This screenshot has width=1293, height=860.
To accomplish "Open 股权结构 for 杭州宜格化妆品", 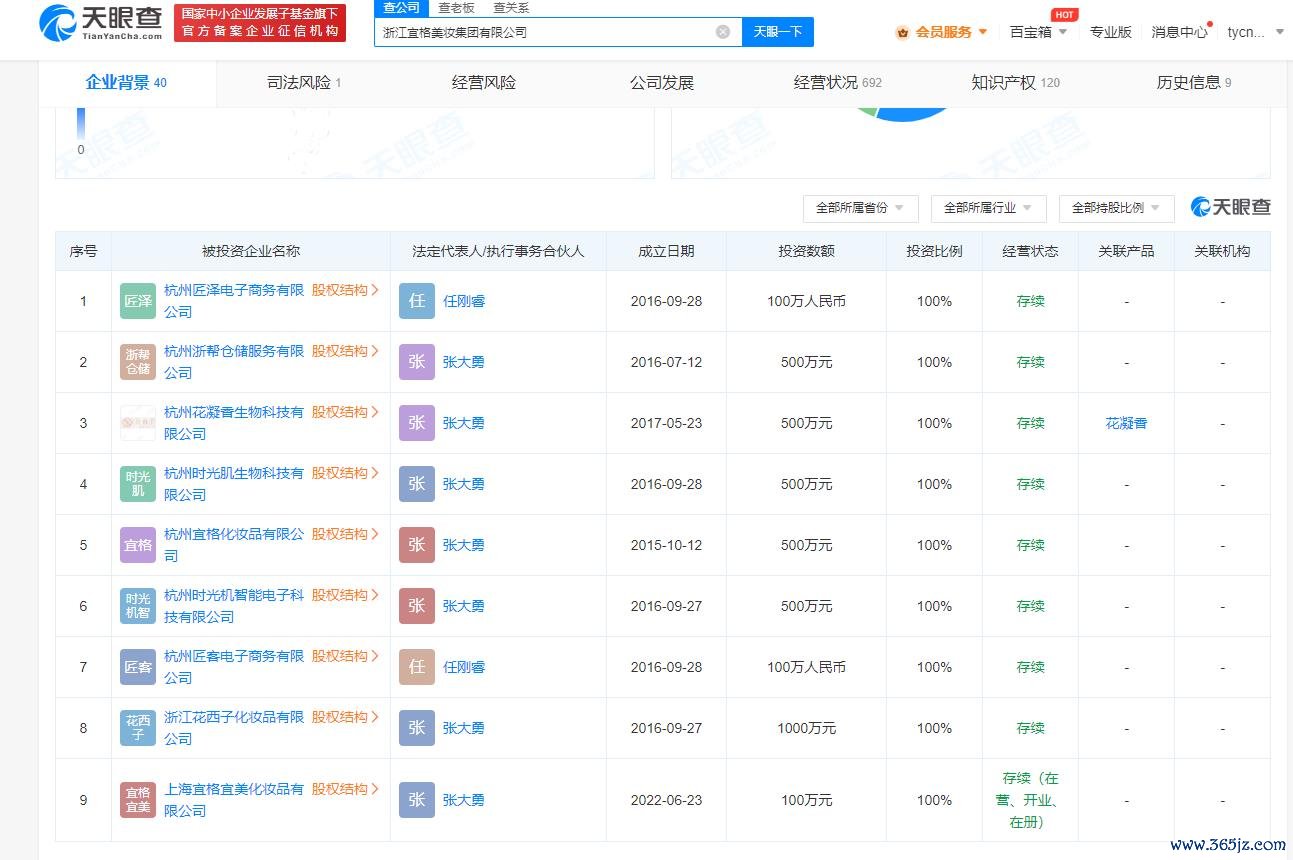I will 345,534.
